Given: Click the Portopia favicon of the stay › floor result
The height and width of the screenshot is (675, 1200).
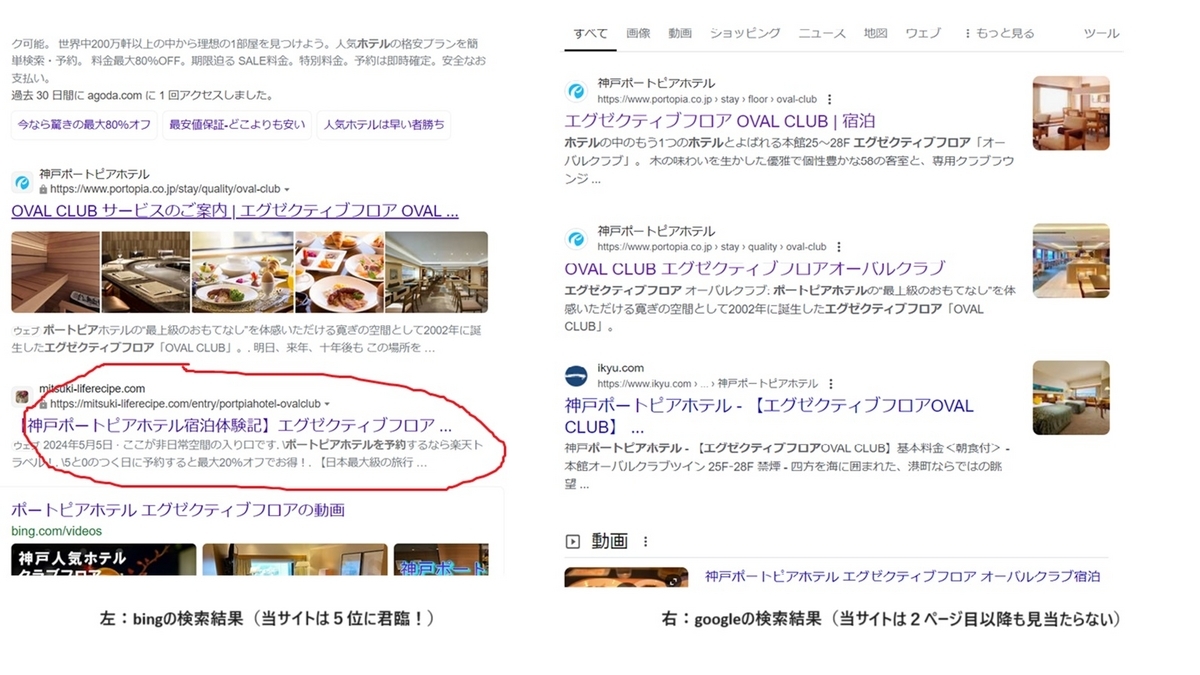Looking at the screenshot, I should click(x=576, y=91).
